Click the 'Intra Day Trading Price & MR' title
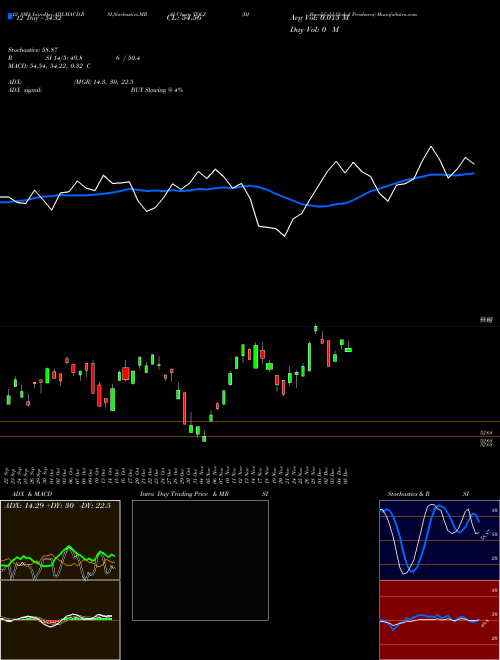Screen dimensions: 500x660 pyautogui.click(x=185, y=494)
